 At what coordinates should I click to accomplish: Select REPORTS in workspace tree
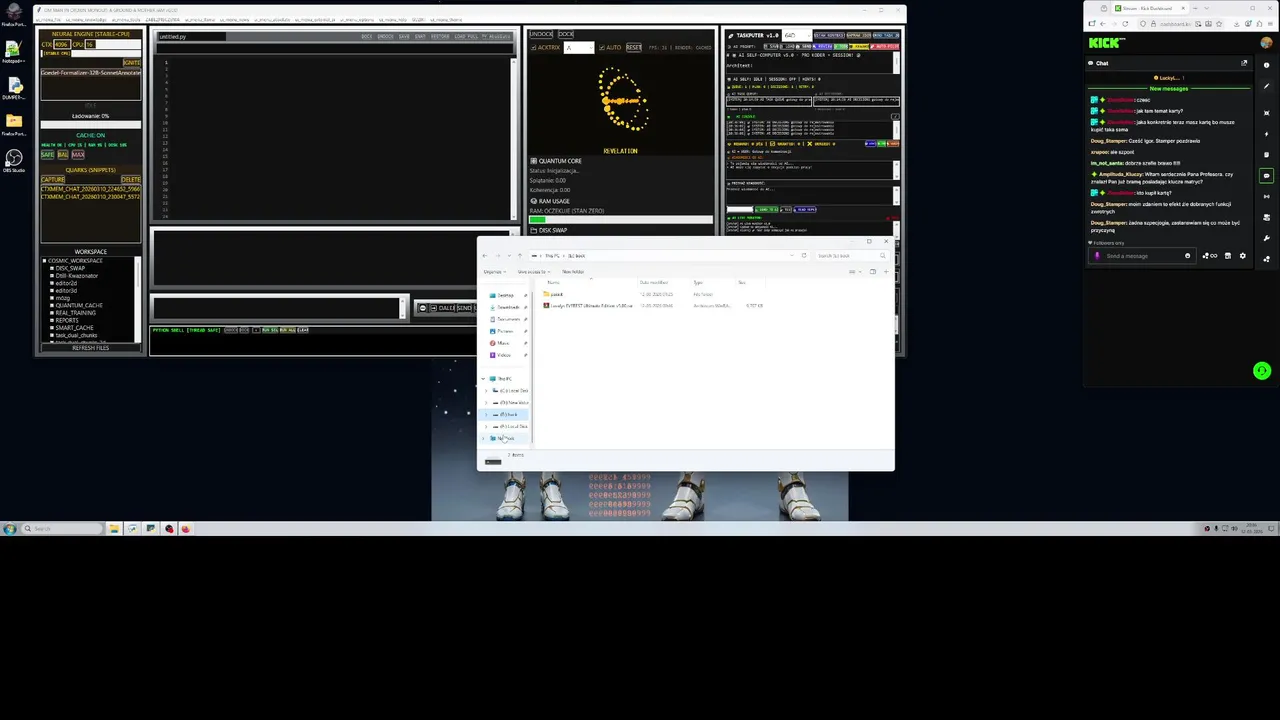coord(67,320)
